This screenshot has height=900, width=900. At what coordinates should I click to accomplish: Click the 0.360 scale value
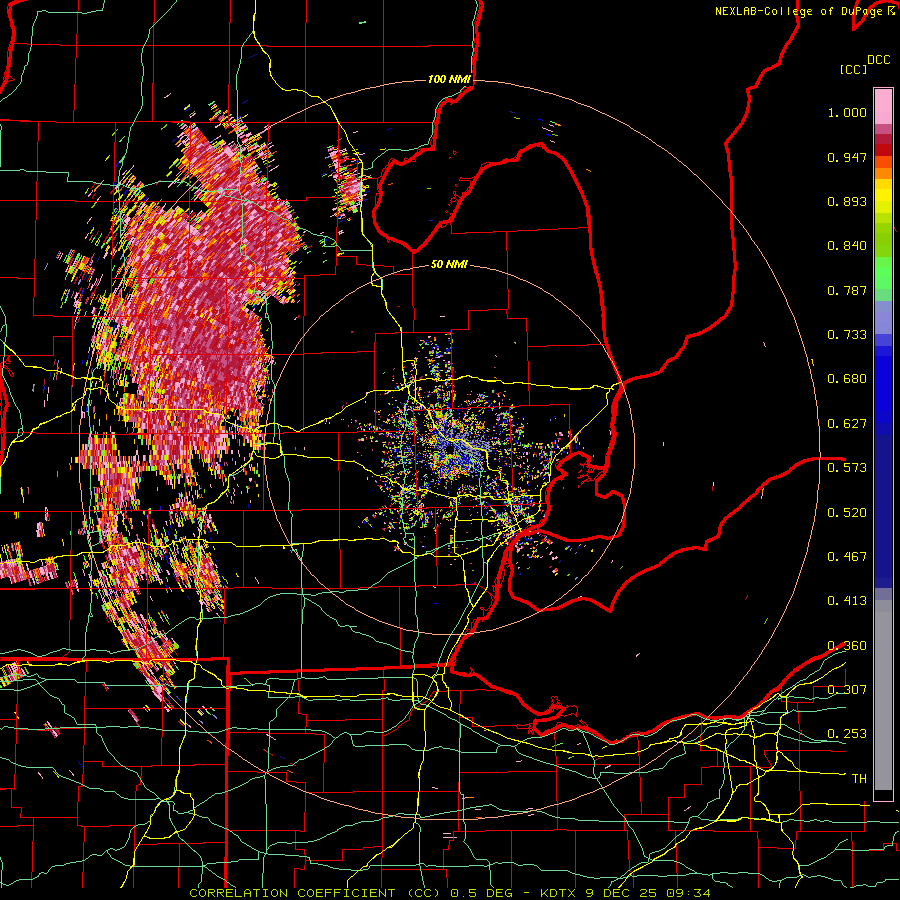coord(847,646)
